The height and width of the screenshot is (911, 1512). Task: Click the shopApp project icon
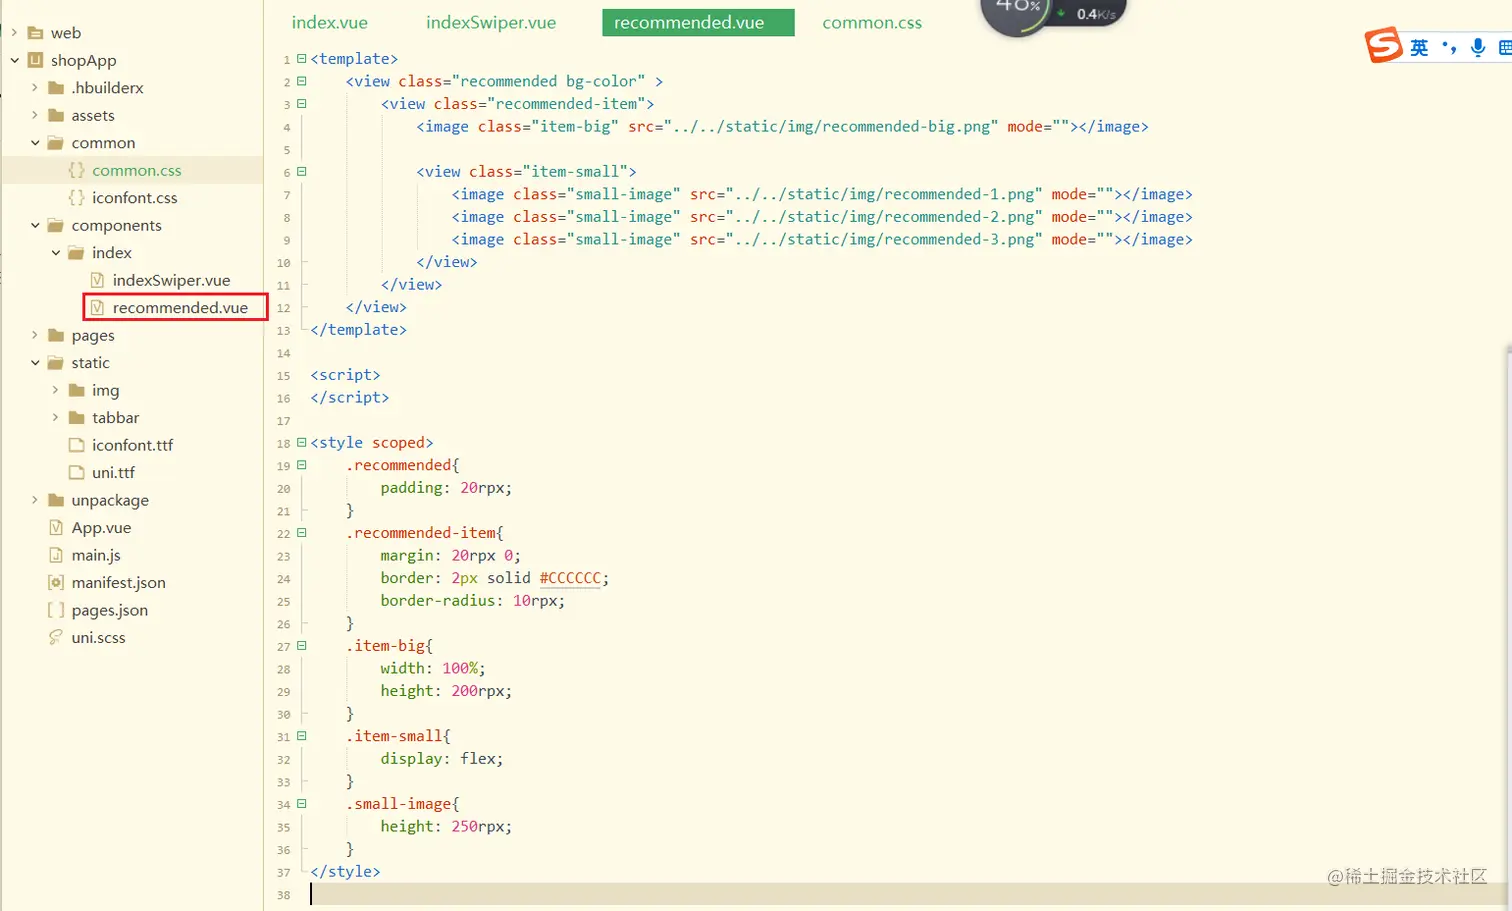35,60
